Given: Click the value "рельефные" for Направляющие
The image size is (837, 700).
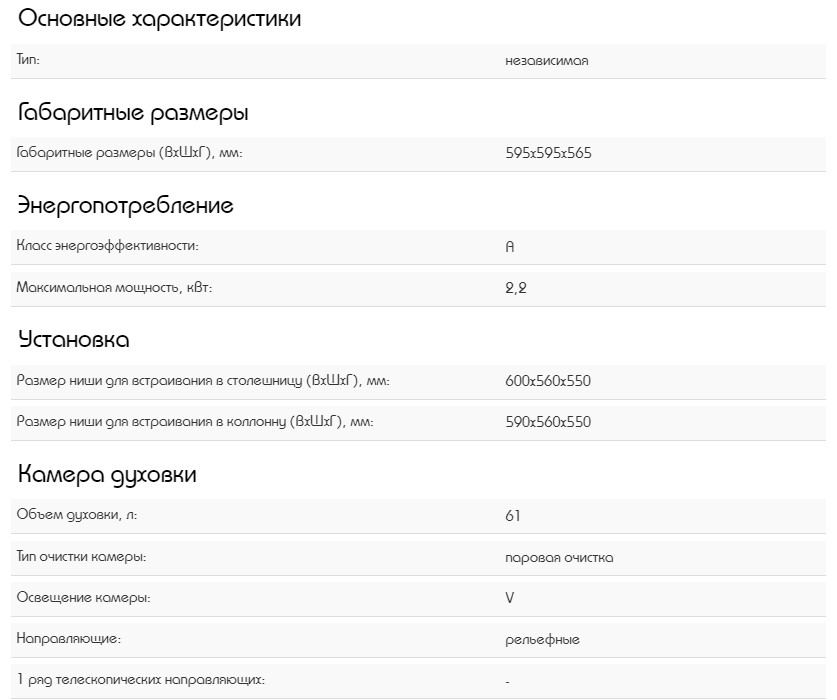Looking at the screenshot, I should pyautogui.click(x=542, y=639).
